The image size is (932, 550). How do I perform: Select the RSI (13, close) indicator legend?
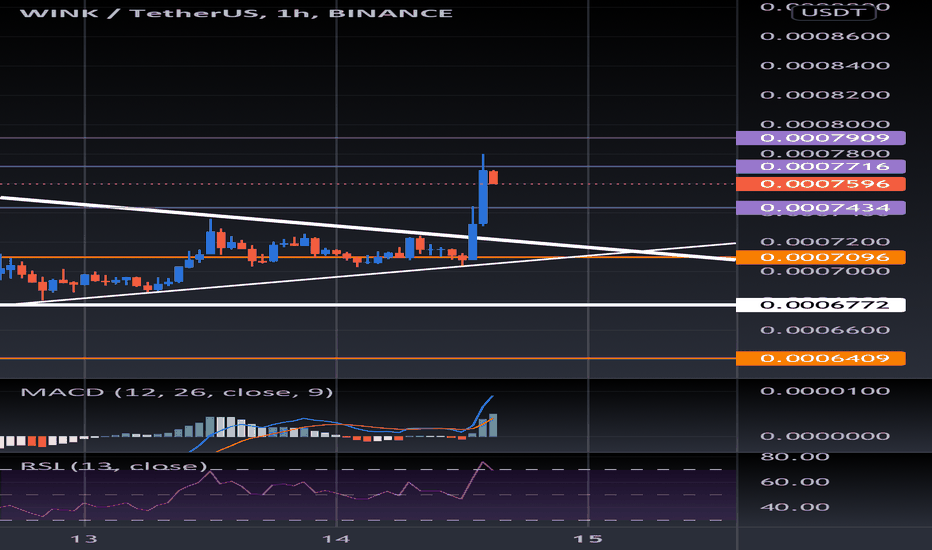tap(114, 466)
